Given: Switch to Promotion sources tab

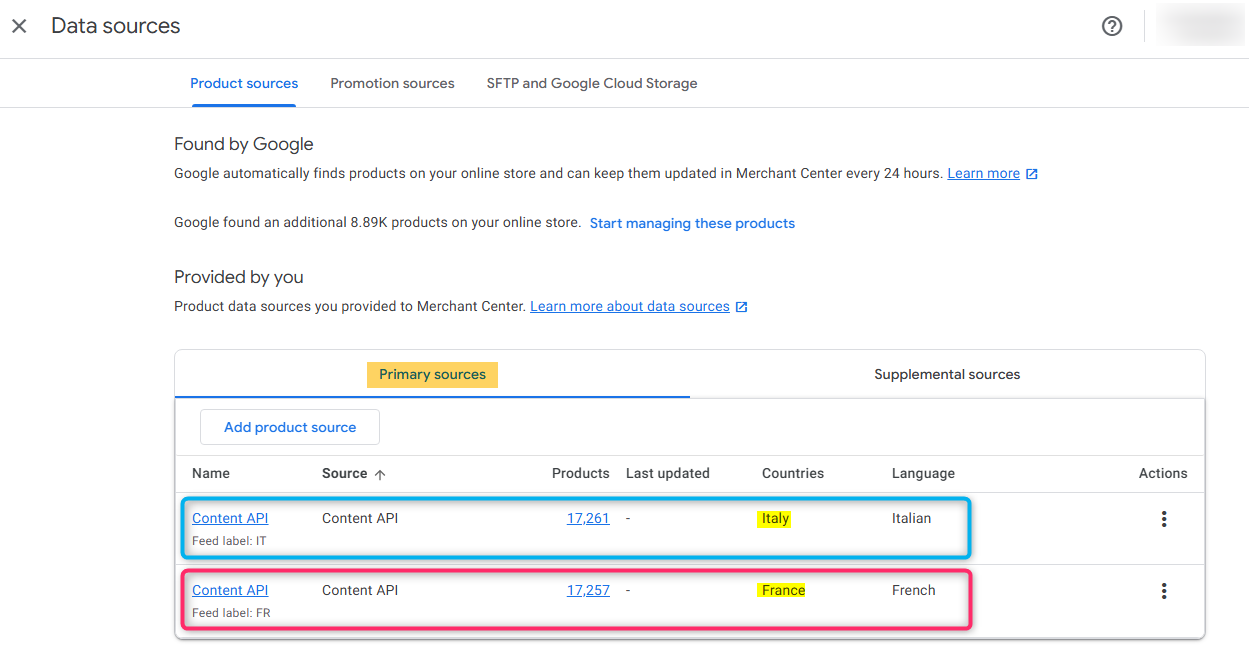Looking at the screenshot, I should pyautogui.click(x=392, y=83).
